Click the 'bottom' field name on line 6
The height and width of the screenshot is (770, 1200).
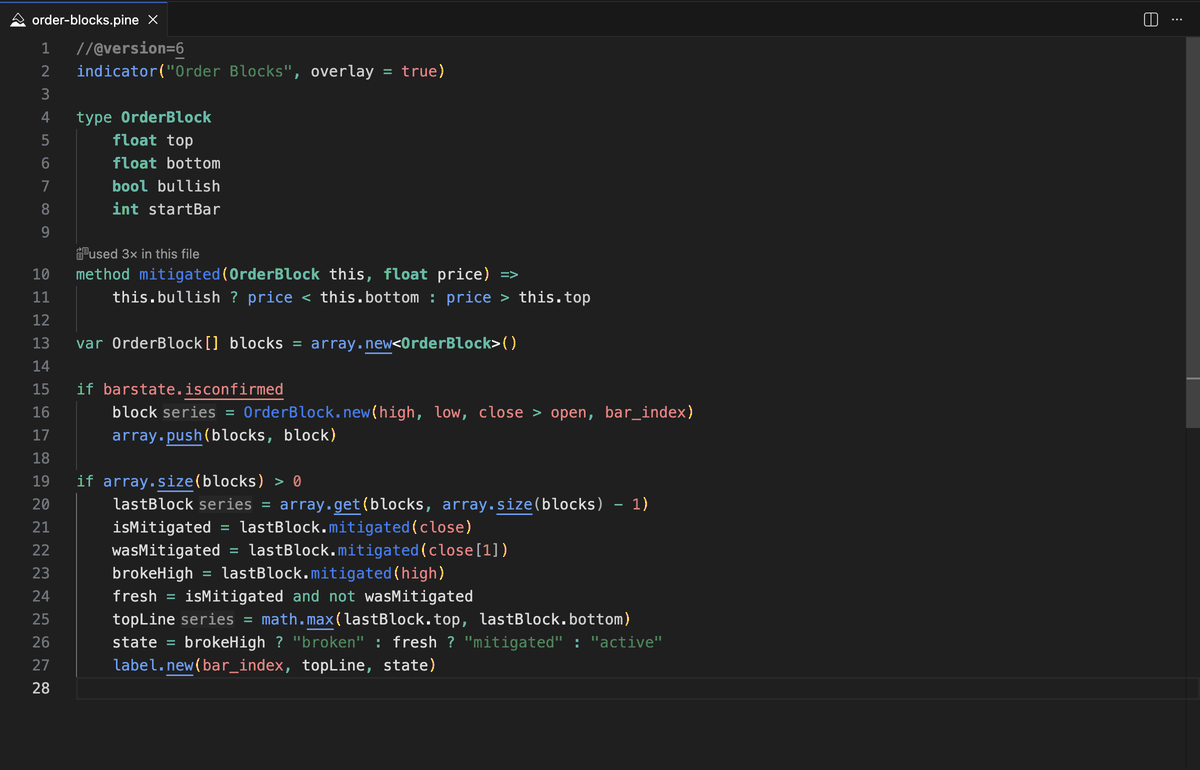(x=193, y=164)
